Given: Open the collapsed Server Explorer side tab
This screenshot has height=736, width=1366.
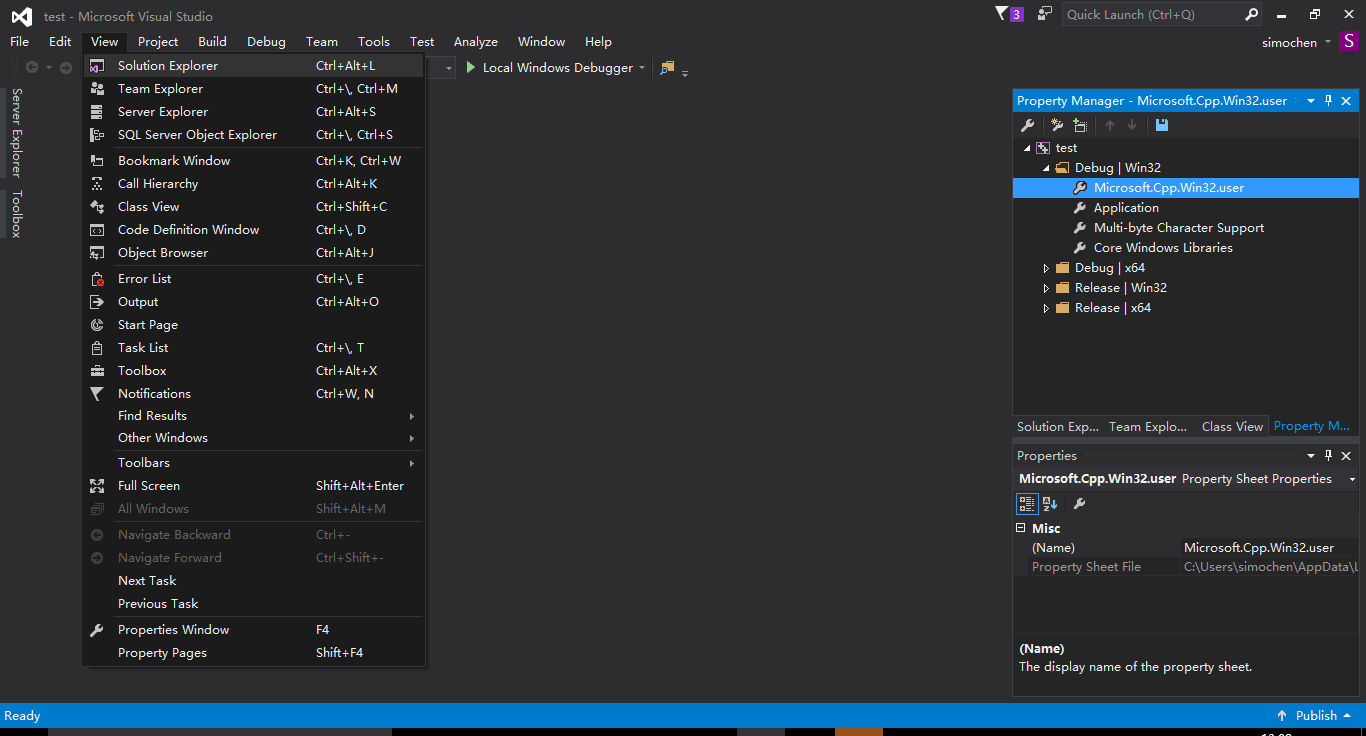Looking at the screenshot, I should point(16,131).
